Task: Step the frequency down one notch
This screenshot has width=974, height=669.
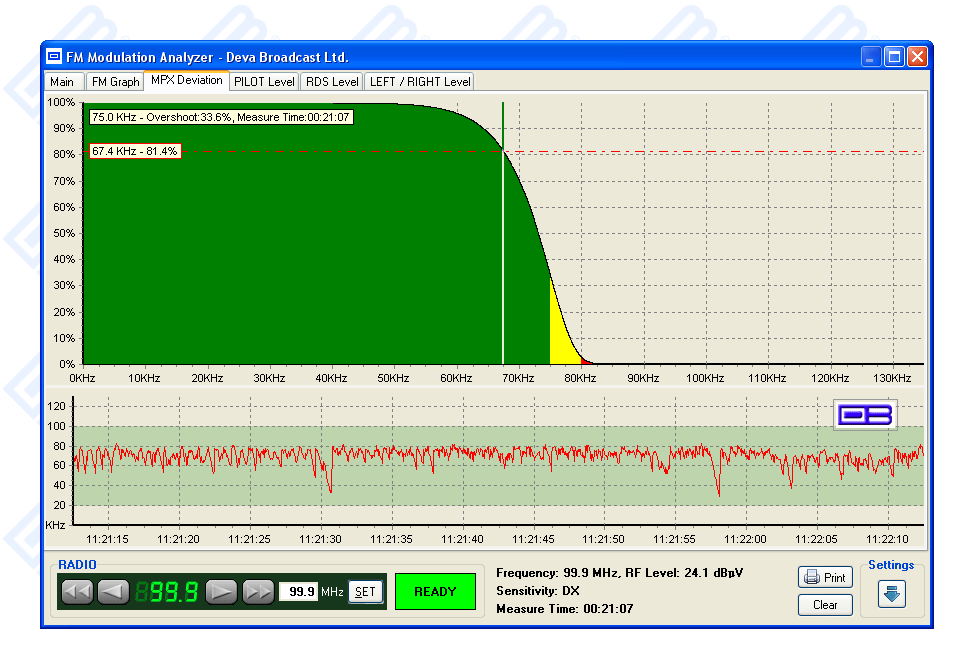Action: pyautogui.click(x=113, y=592)
